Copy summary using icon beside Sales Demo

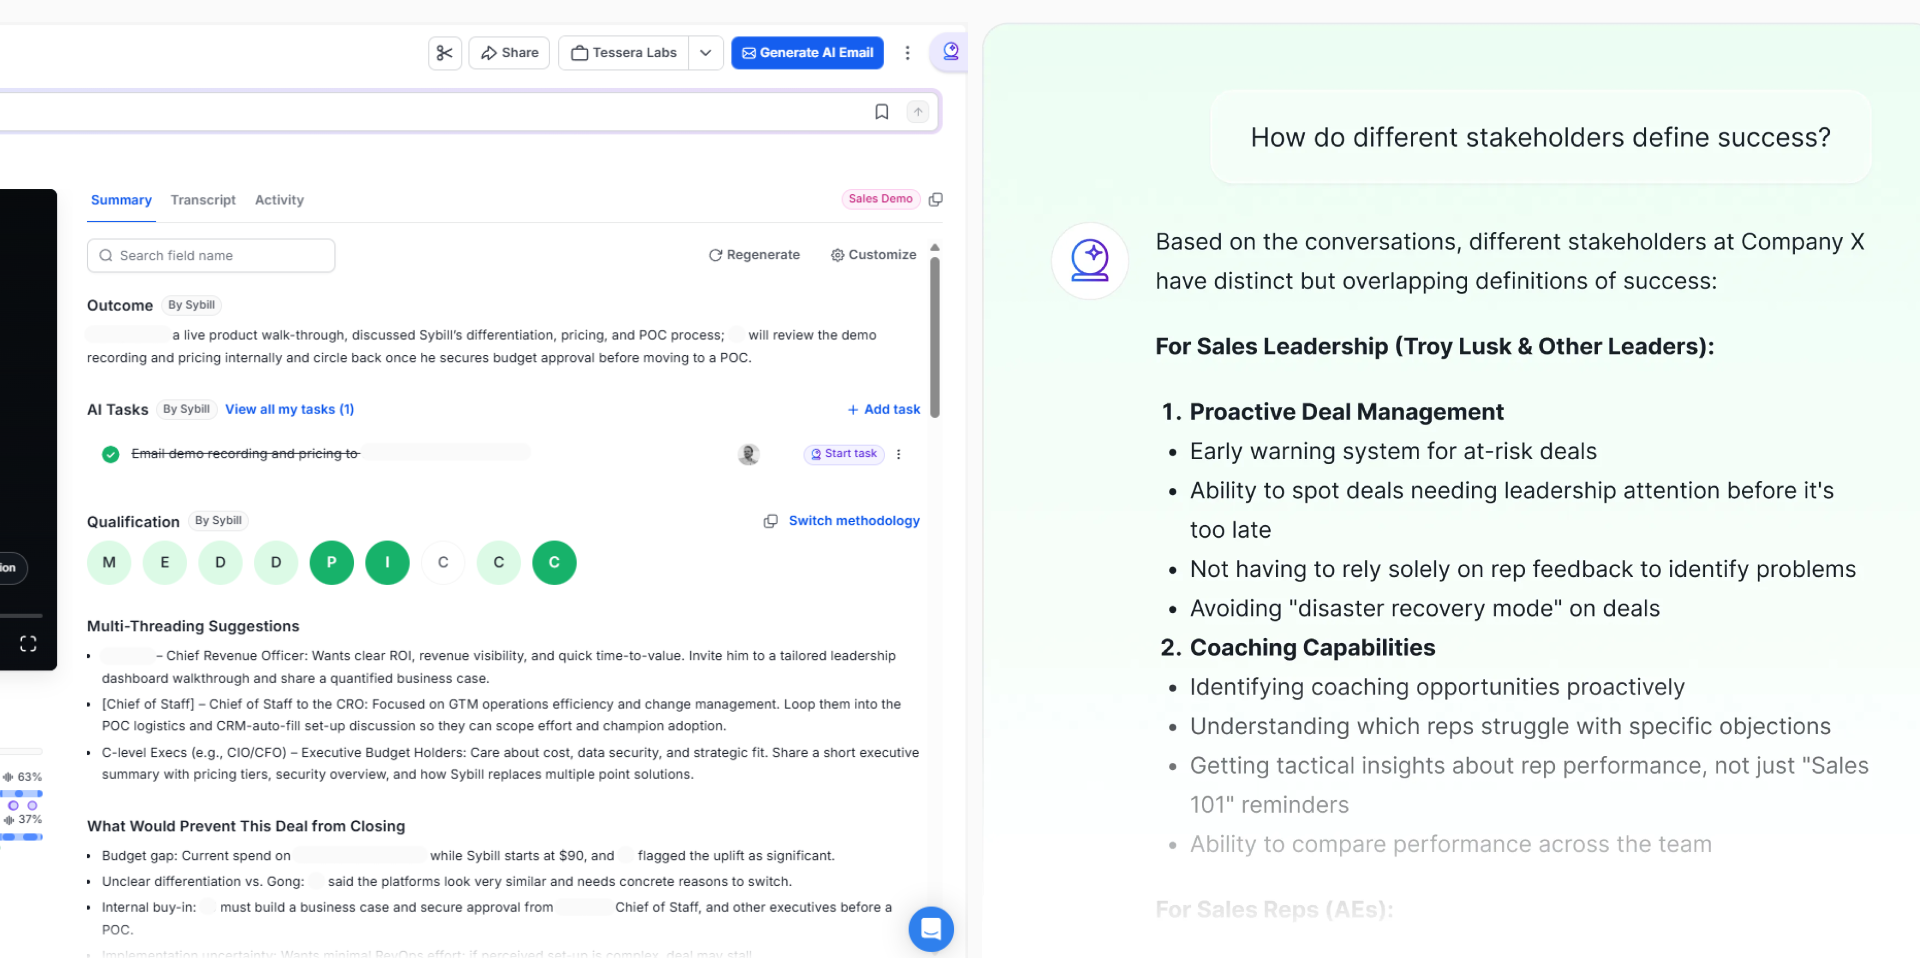(x=936, y=200)
